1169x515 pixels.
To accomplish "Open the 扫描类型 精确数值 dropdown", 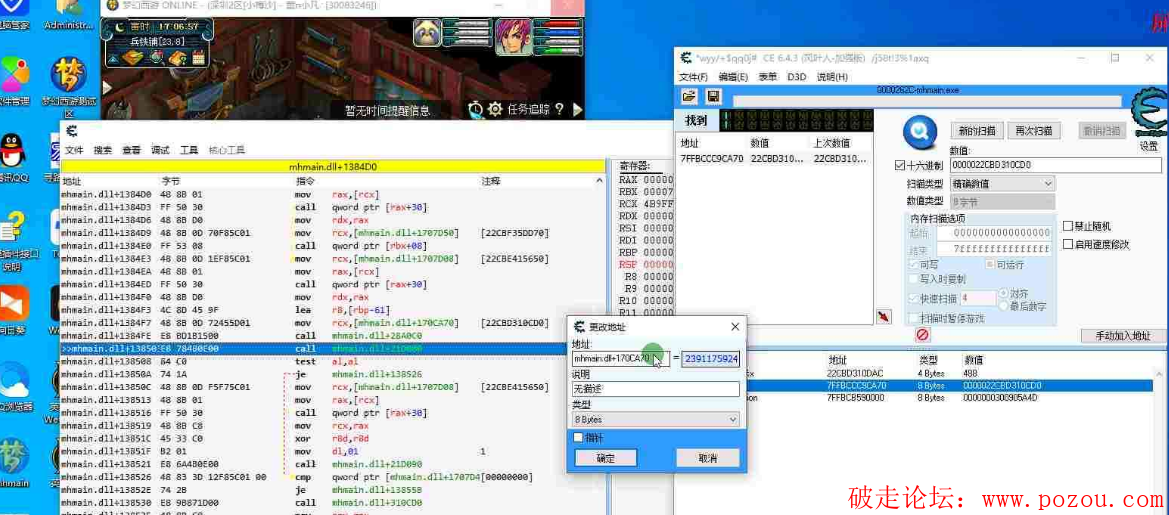I will tap(1003, 183).
